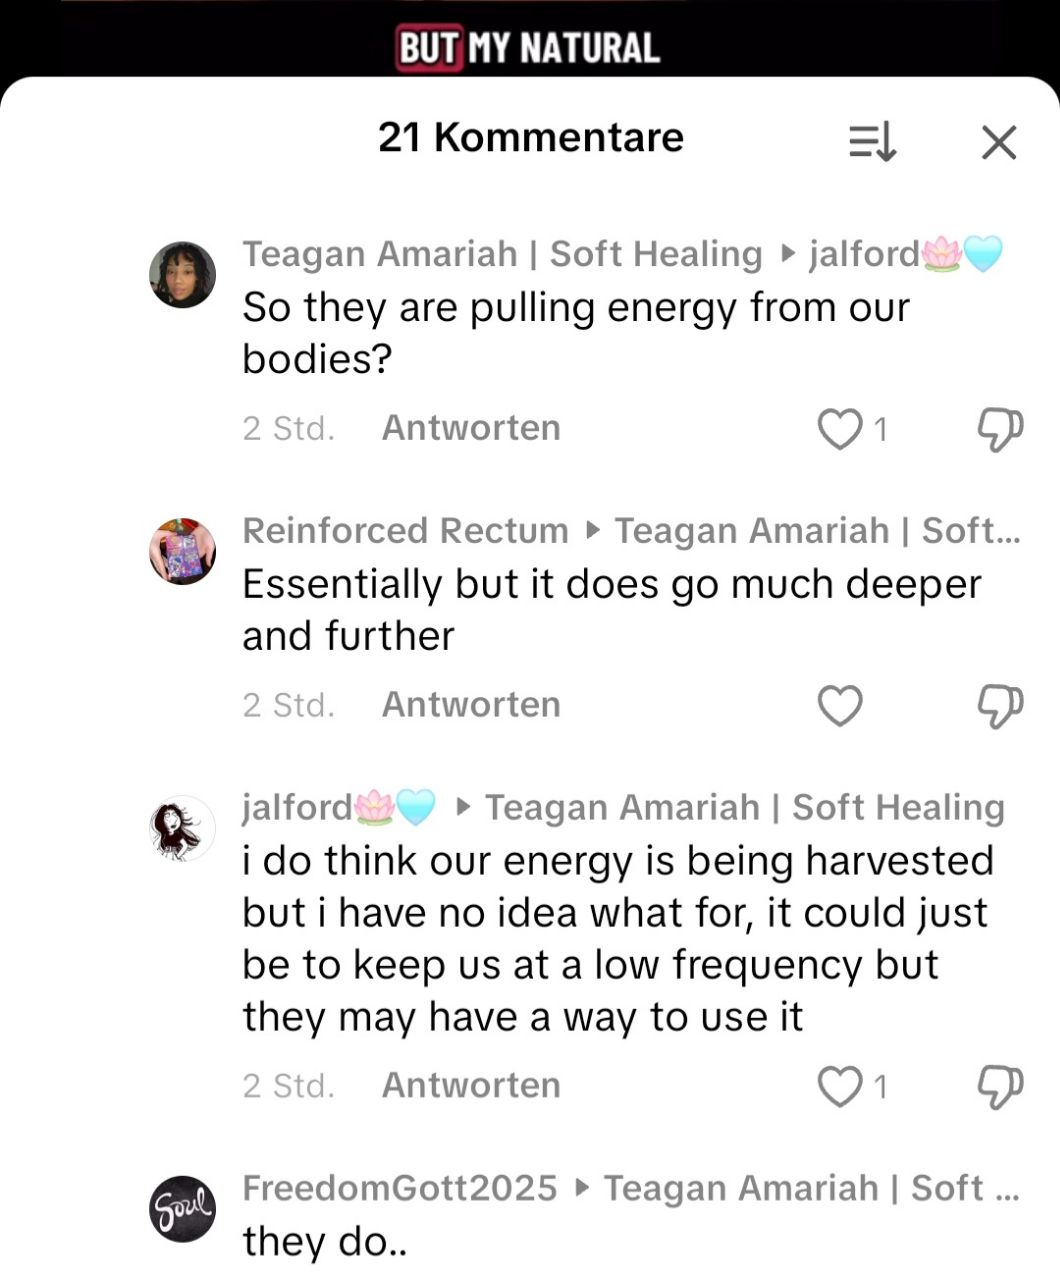Open Reinforced Rectum's avatar
1060x1280 pixels.
[182, 551]
